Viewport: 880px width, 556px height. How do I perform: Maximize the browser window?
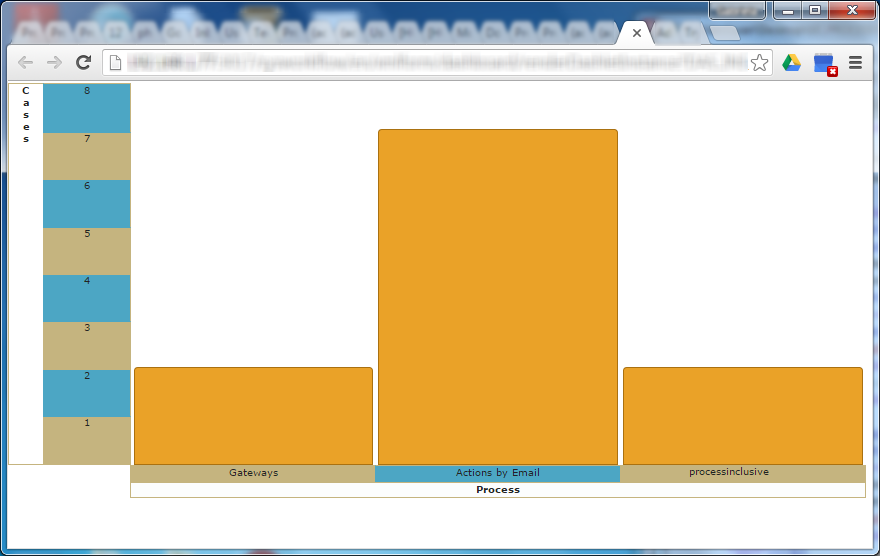pyautogui.click(x=815, y=10)
